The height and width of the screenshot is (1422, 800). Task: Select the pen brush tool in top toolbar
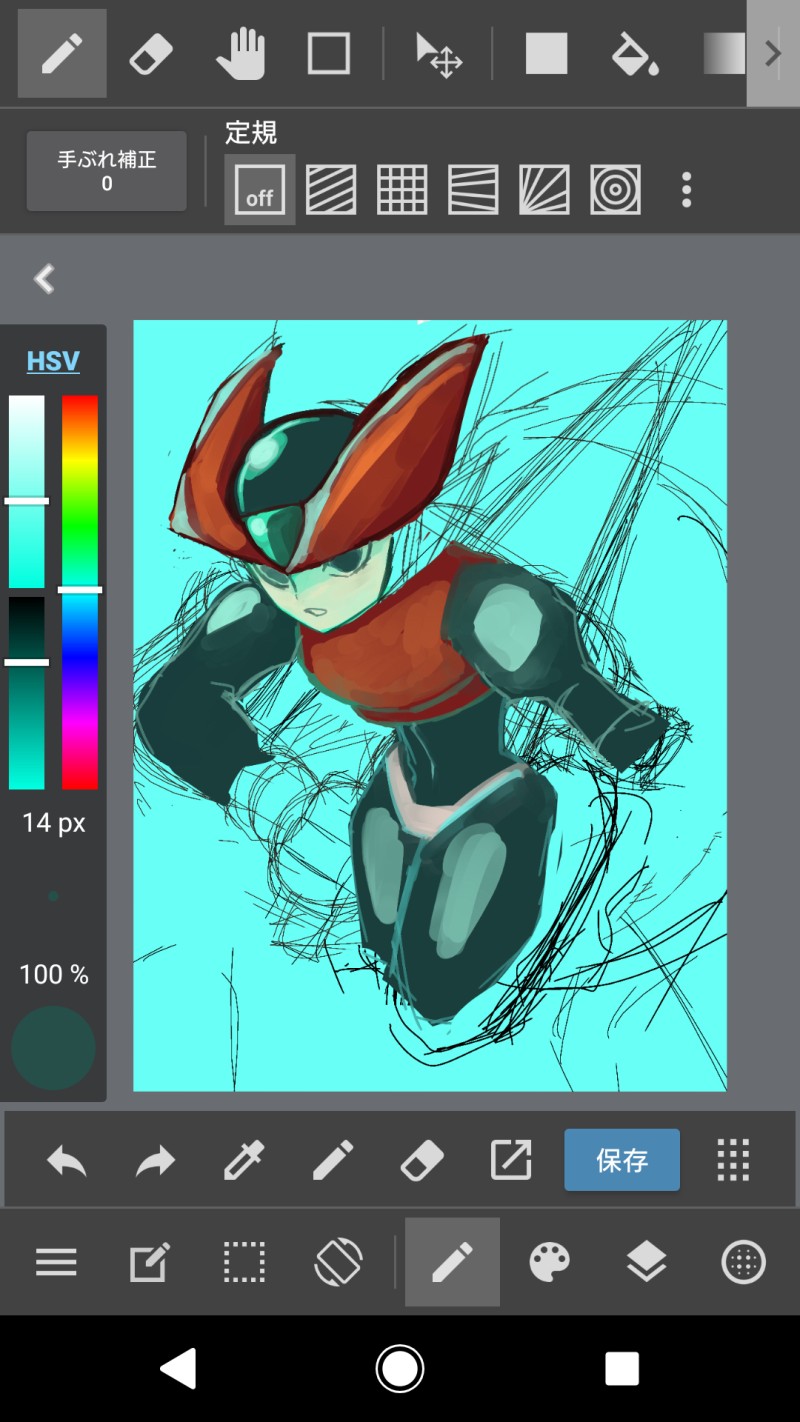62,53
